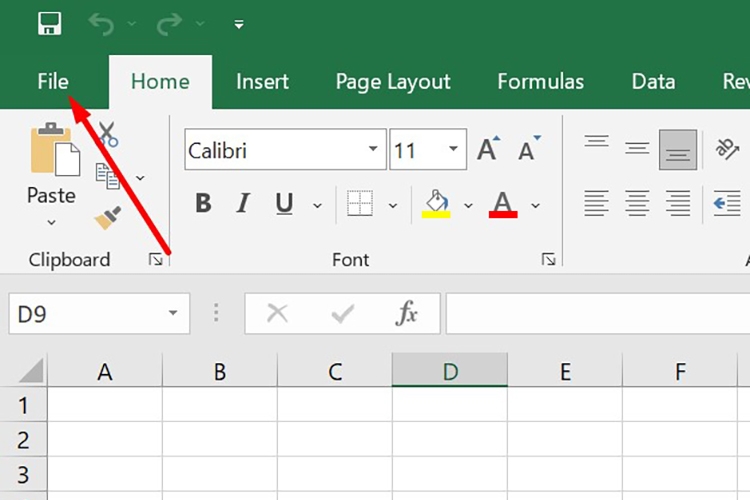Image resolution: width=750 pixels, height=500 pixels.
Task: Click the Decrease Font Size icon
Action: click(x=529, y=149)
